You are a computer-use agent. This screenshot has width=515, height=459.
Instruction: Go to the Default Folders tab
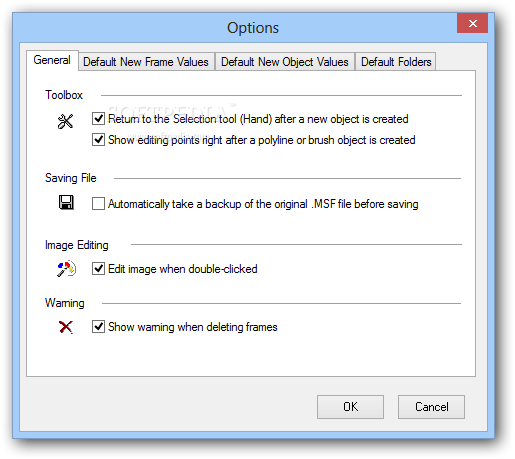(x=396, y=62)
